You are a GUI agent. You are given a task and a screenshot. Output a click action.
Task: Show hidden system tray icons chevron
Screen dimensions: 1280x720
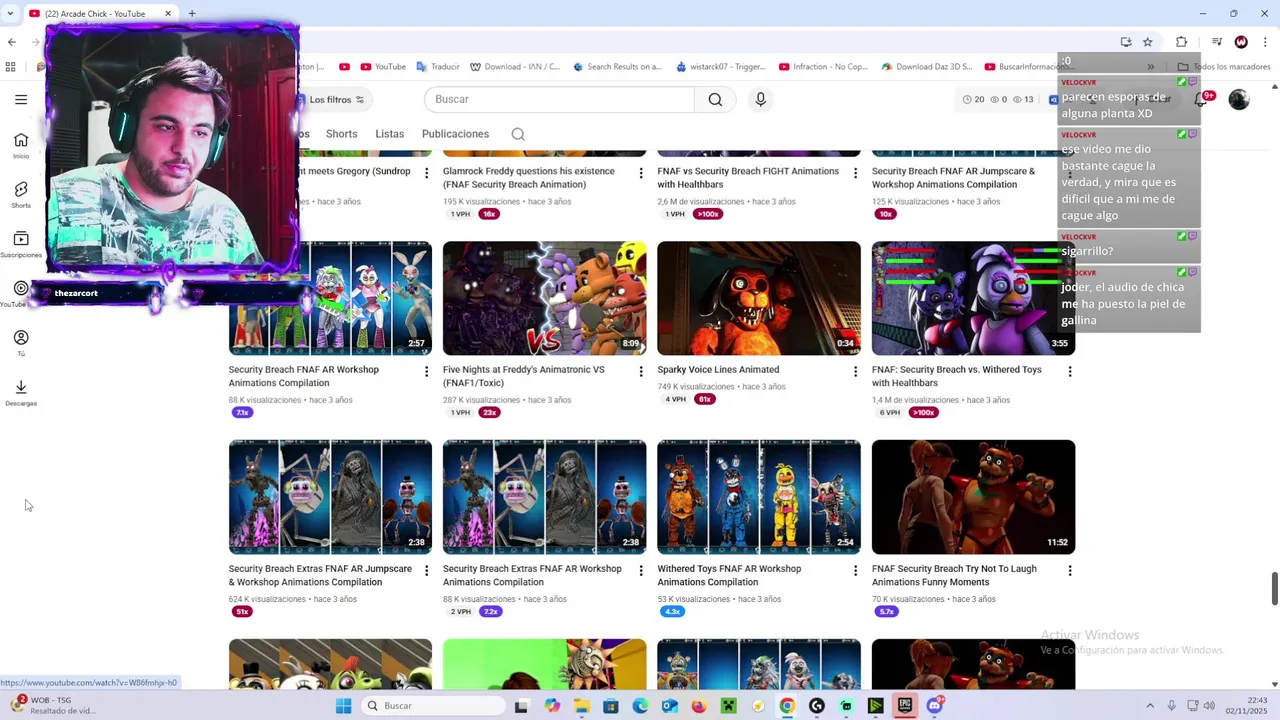coord(1150,706)
